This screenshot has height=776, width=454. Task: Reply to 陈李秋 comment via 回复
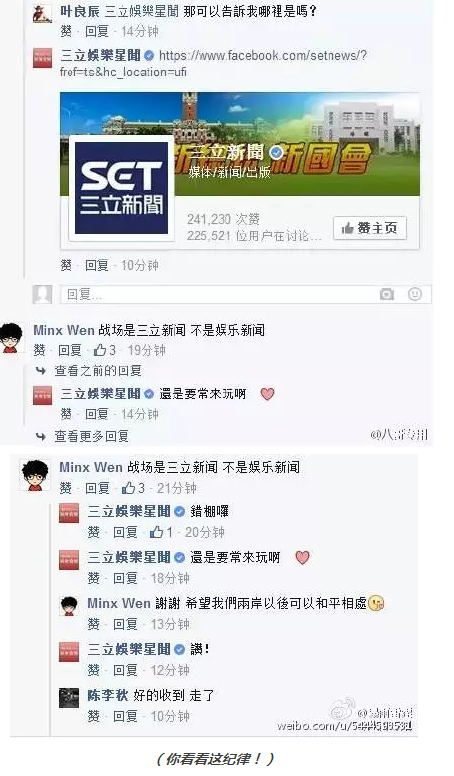[125, 716]
